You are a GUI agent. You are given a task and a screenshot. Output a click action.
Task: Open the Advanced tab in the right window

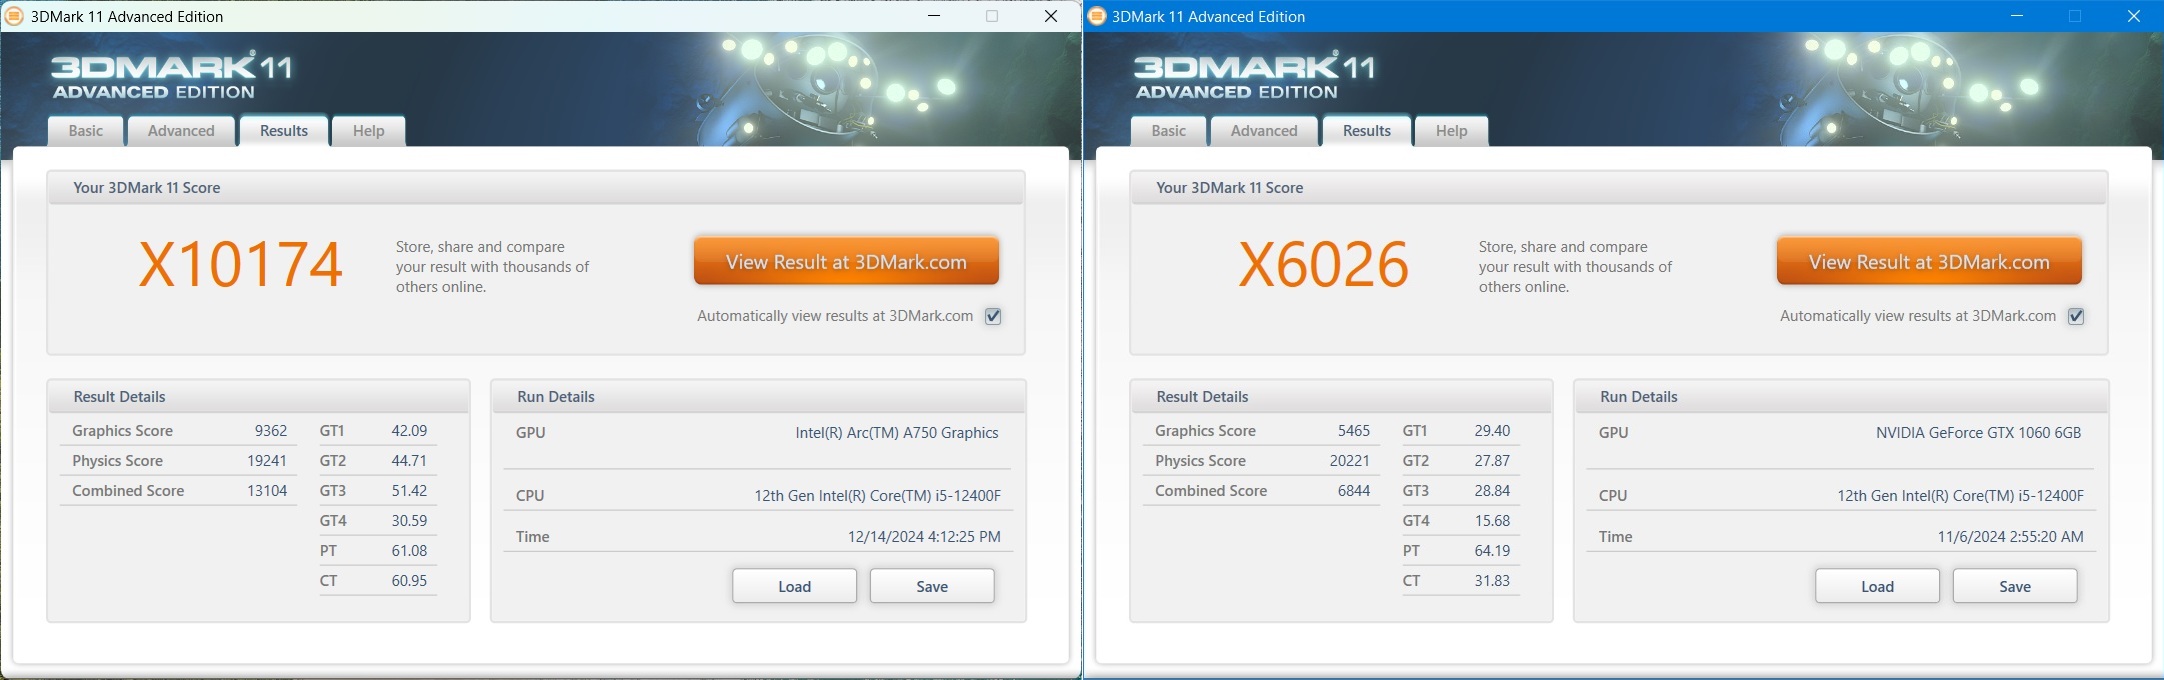tap(1264, 131)
